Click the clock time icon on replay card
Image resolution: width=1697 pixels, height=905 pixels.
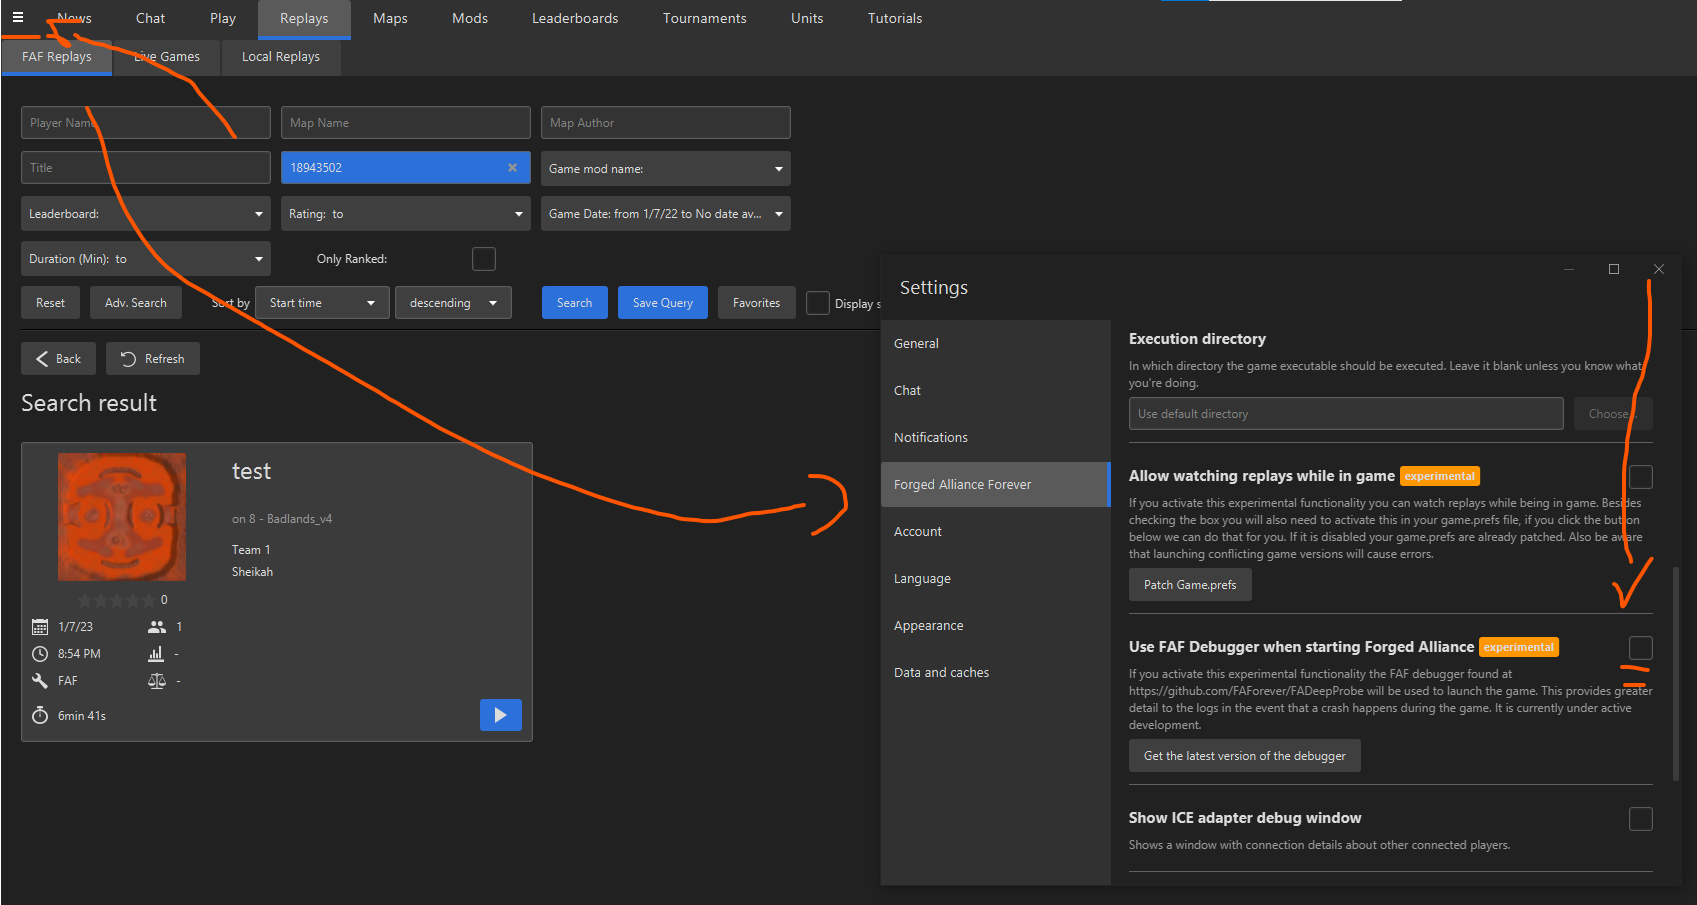coord(40,654)
